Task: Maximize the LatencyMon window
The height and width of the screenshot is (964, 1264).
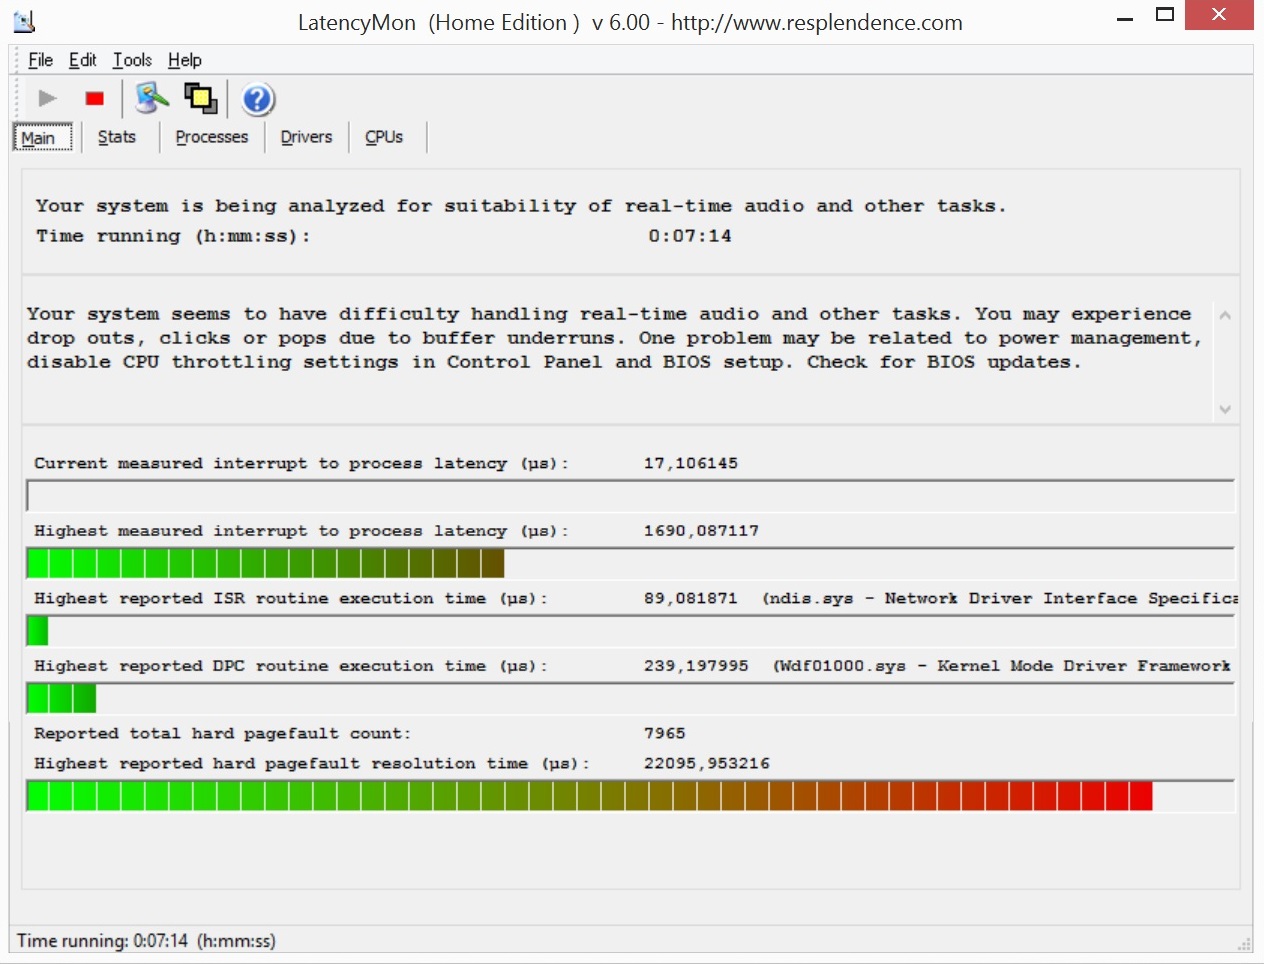Action: pos(1164,15)
